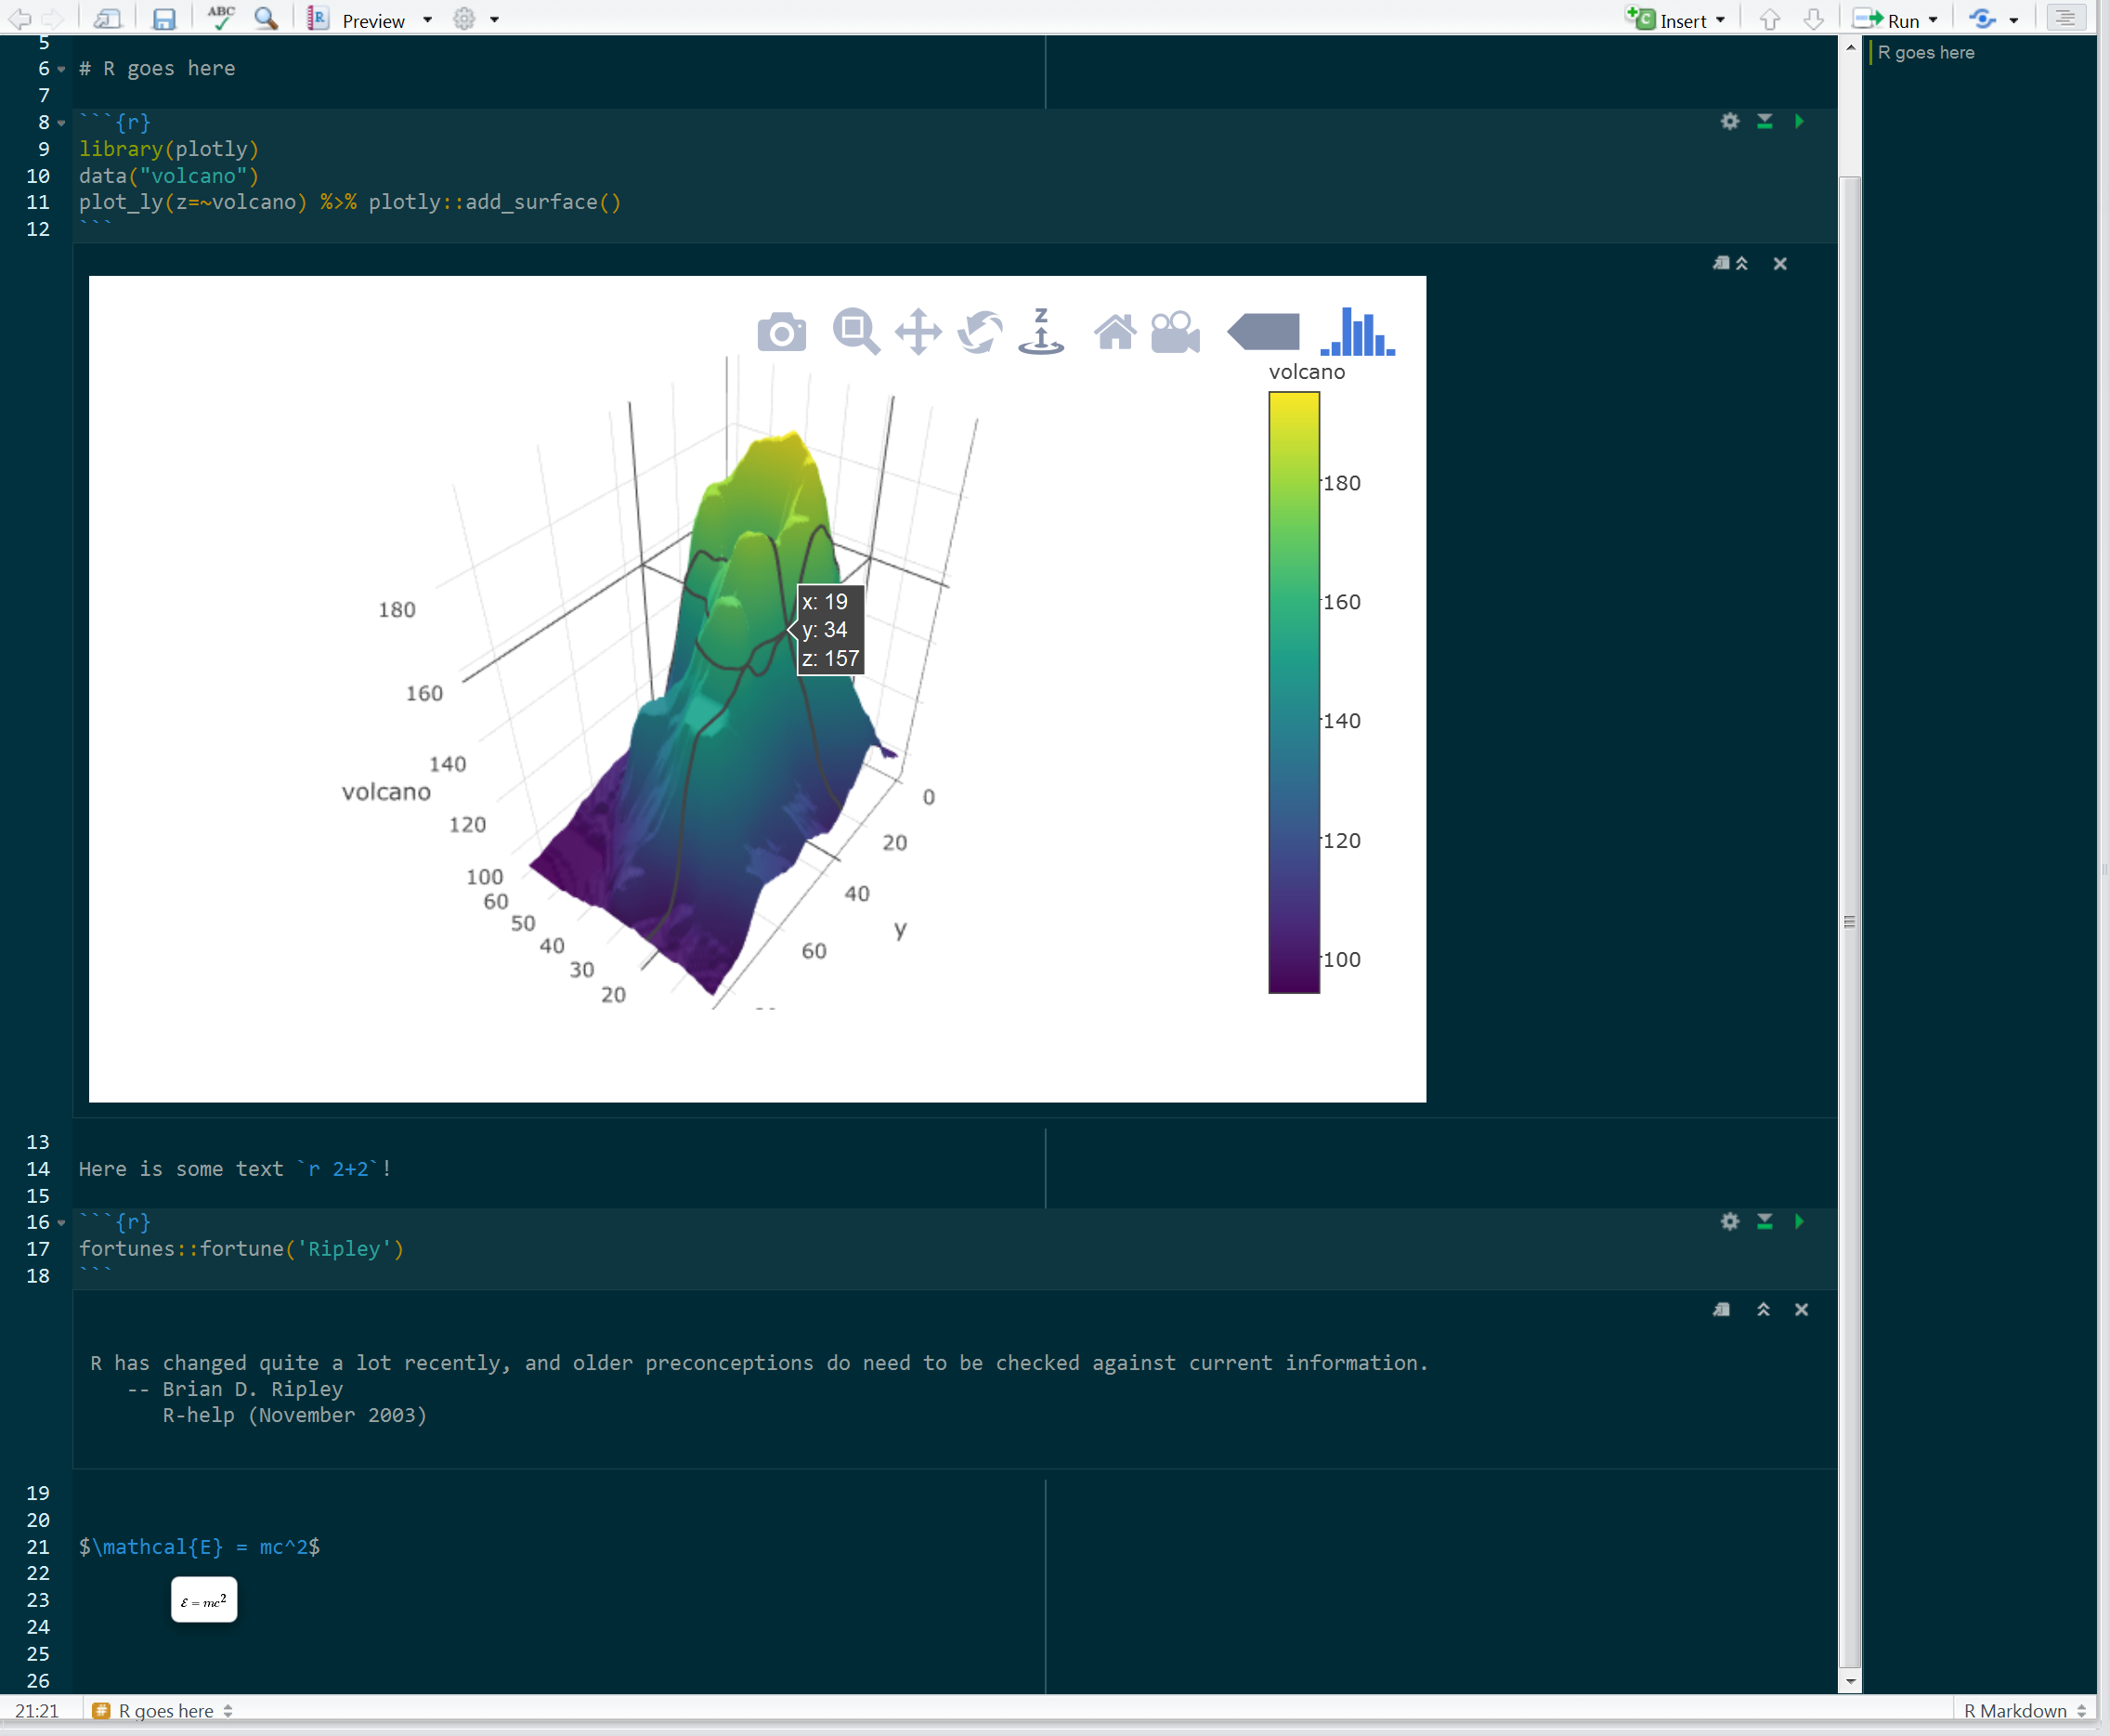The image size is (2110, 1736).
Task: Click Insert chunk button
Action: pos(1667,20)
